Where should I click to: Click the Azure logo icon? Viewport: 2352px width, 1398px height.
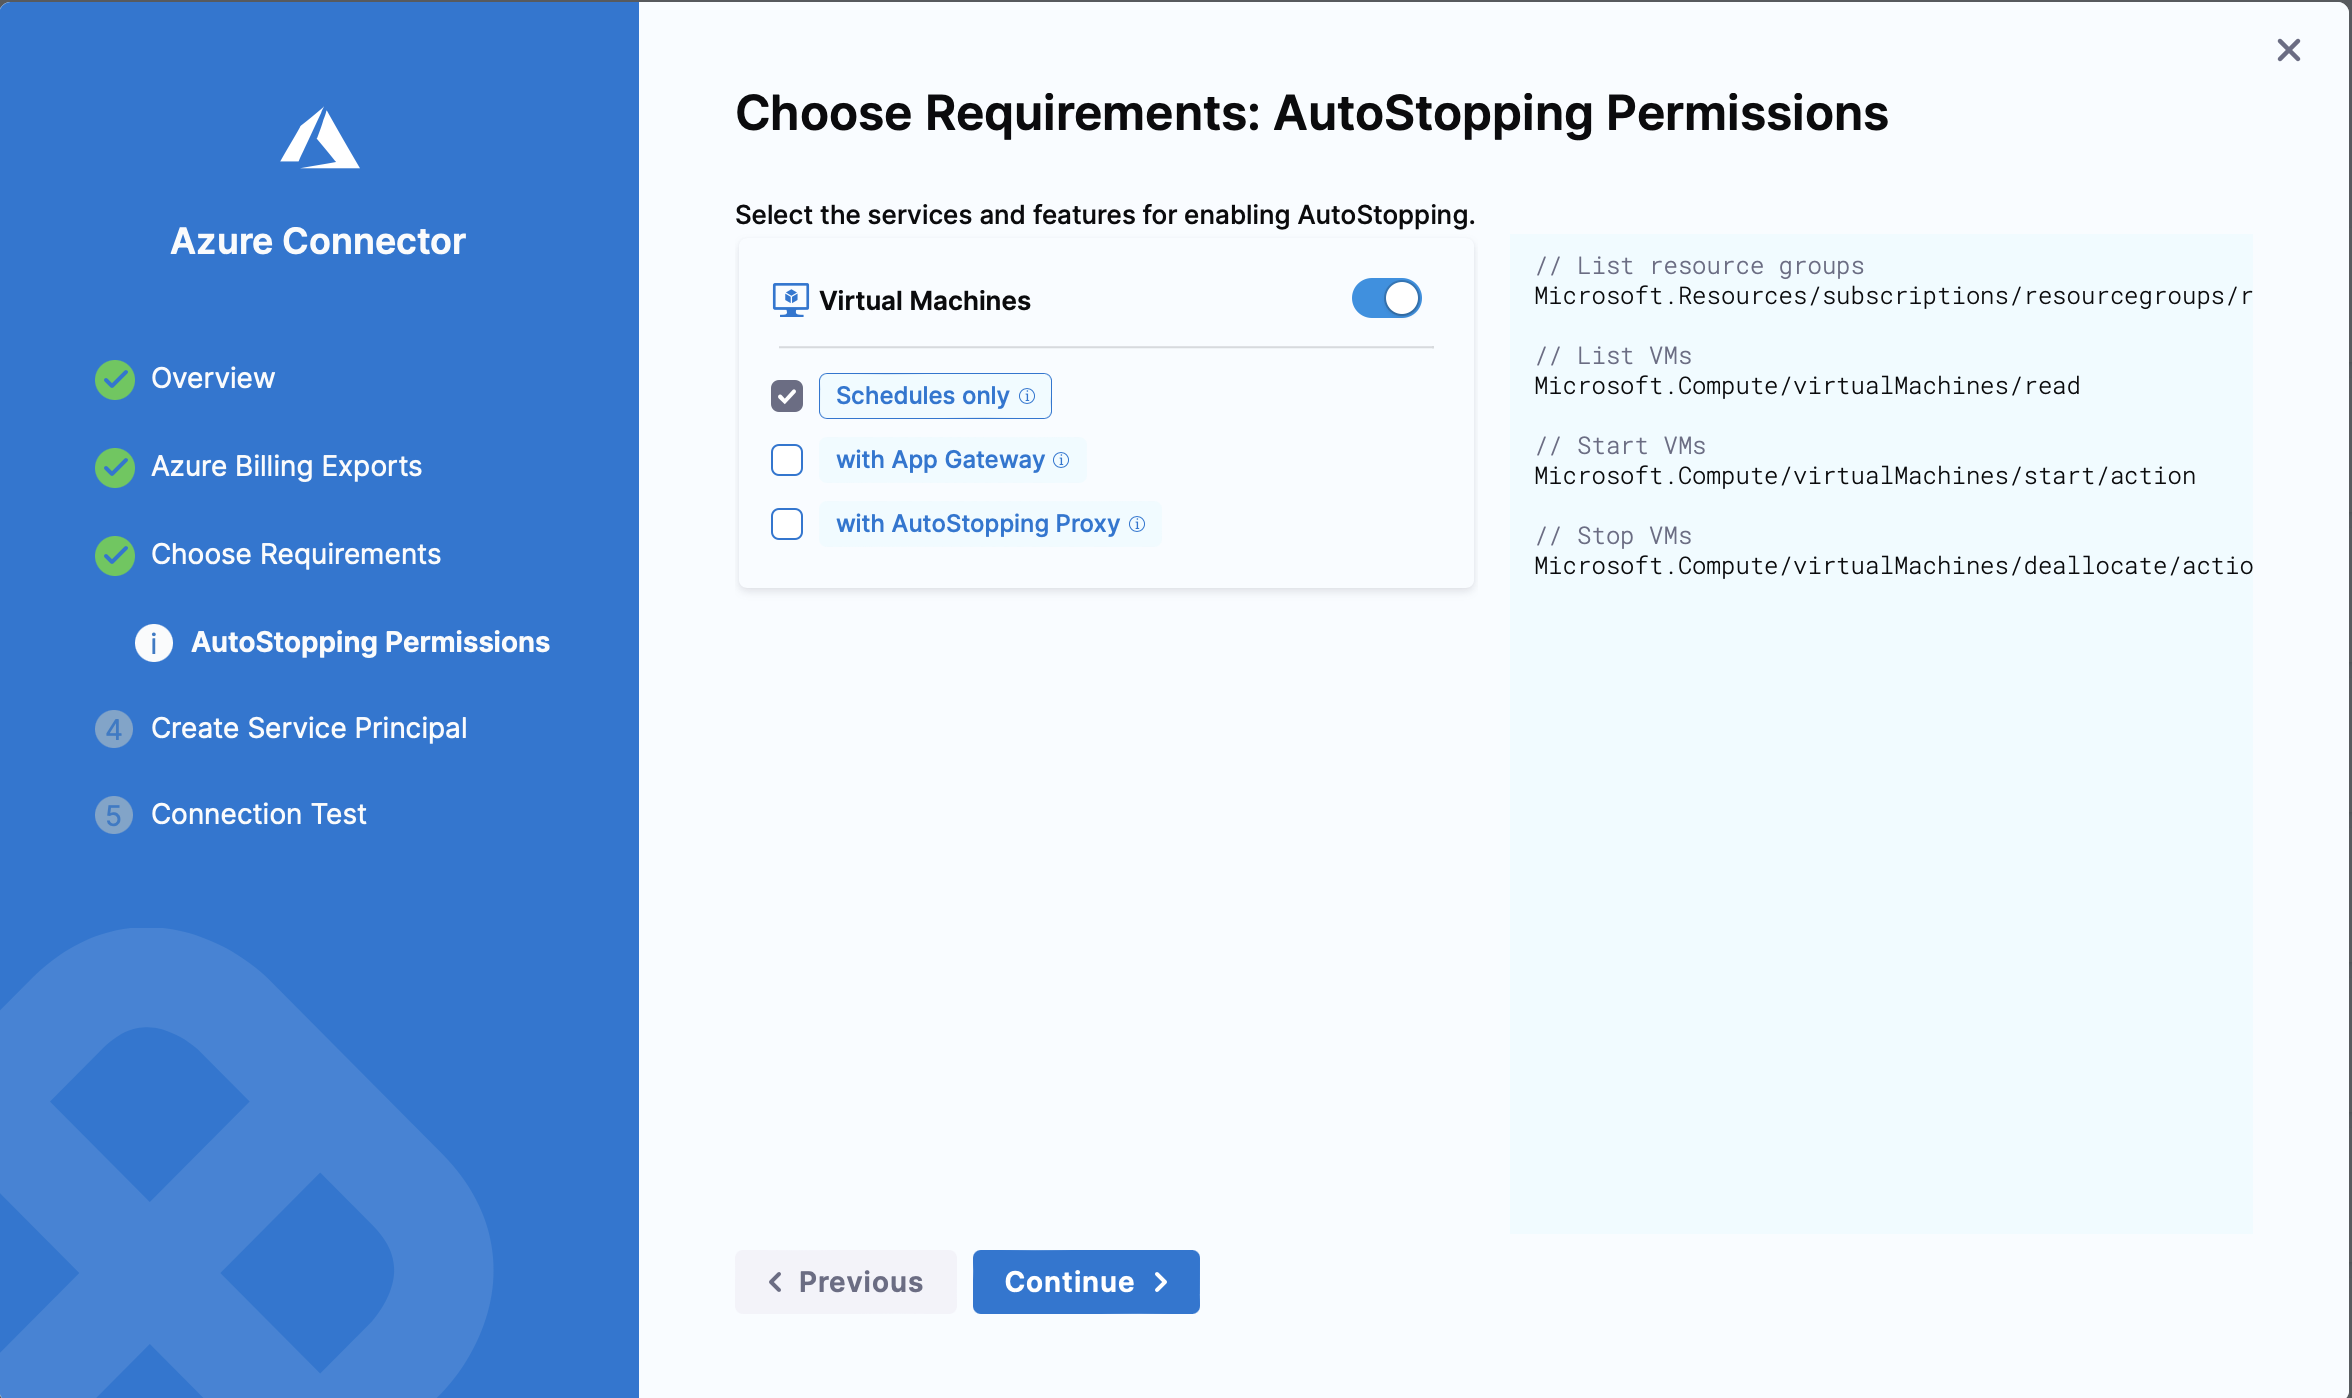point(319,139)
